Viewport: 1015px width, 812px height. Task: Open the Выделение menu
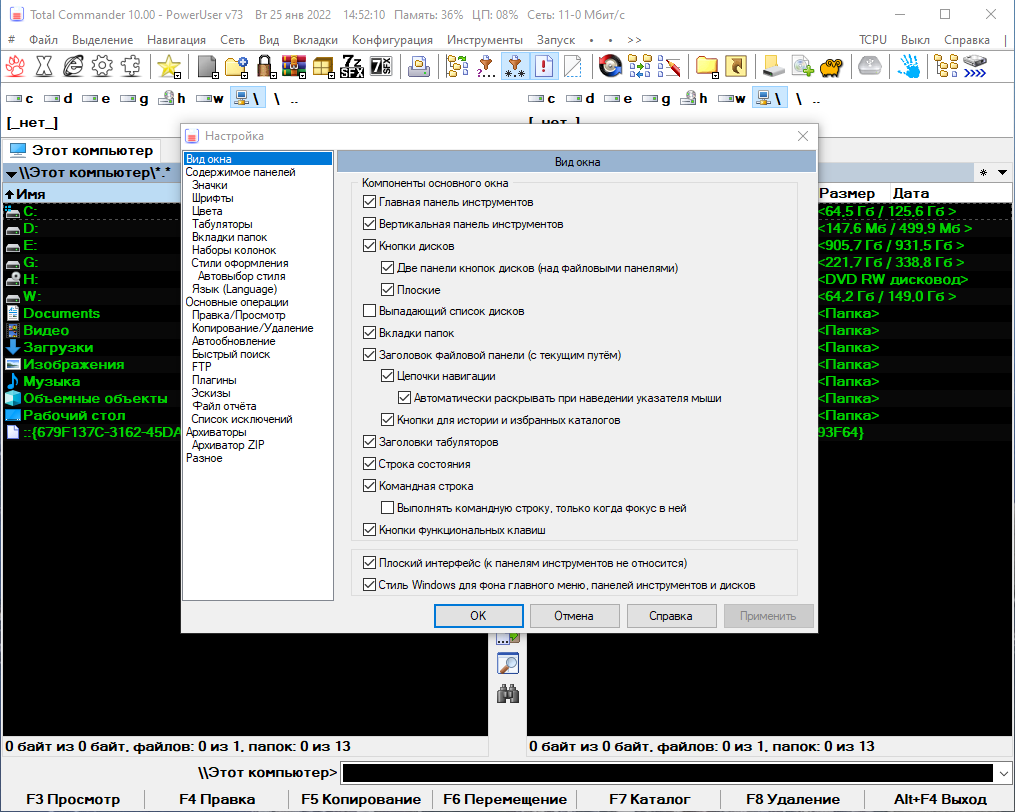pos(102,39)
